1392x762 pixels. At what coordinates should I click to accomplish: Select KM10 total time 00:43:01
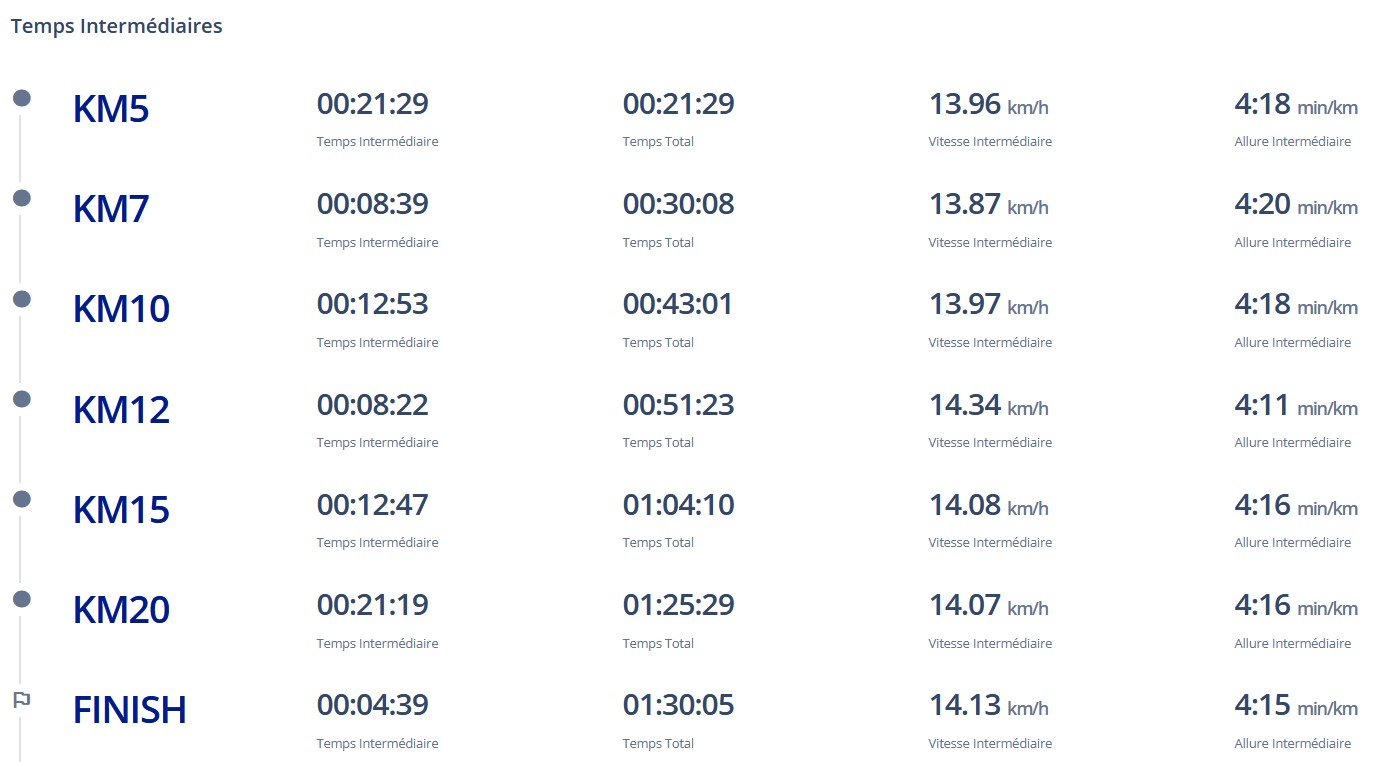pos(678,304)
